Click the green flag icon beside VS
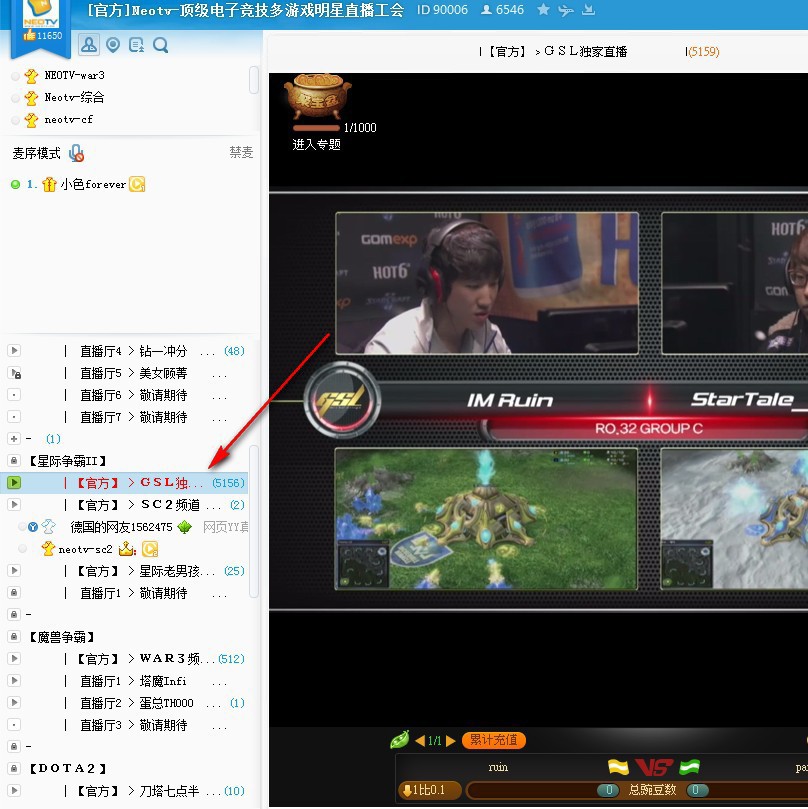Image resolution: width=808 pixels, height=809 pixels. (x=689, y=767)
